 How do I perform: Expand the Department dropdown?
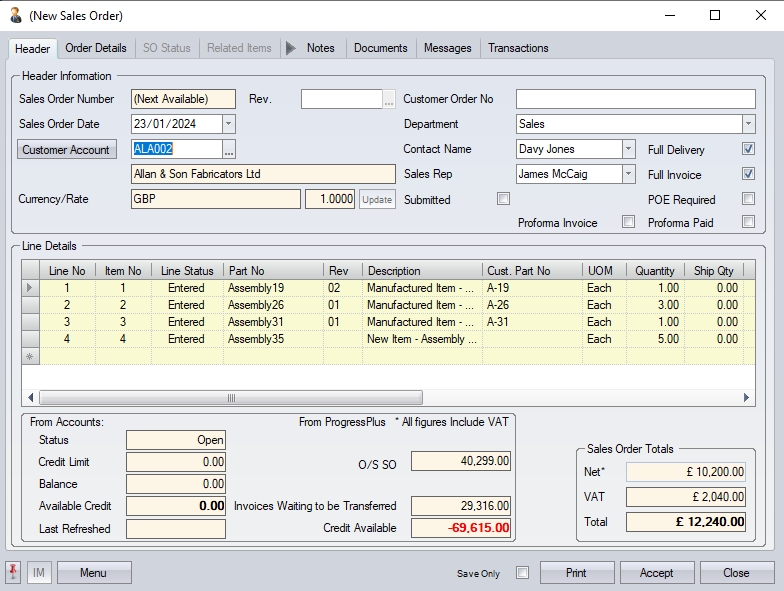tap(748, 124)
